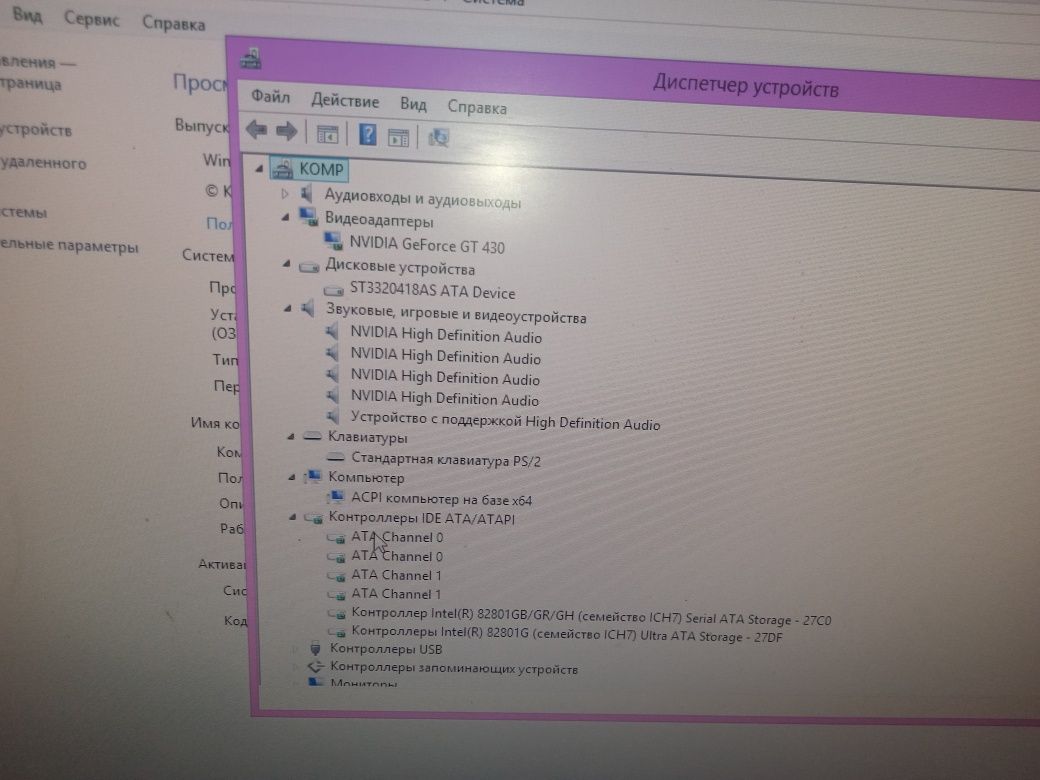
Task: Open the blue question mark Help icon
Action: 367,134
